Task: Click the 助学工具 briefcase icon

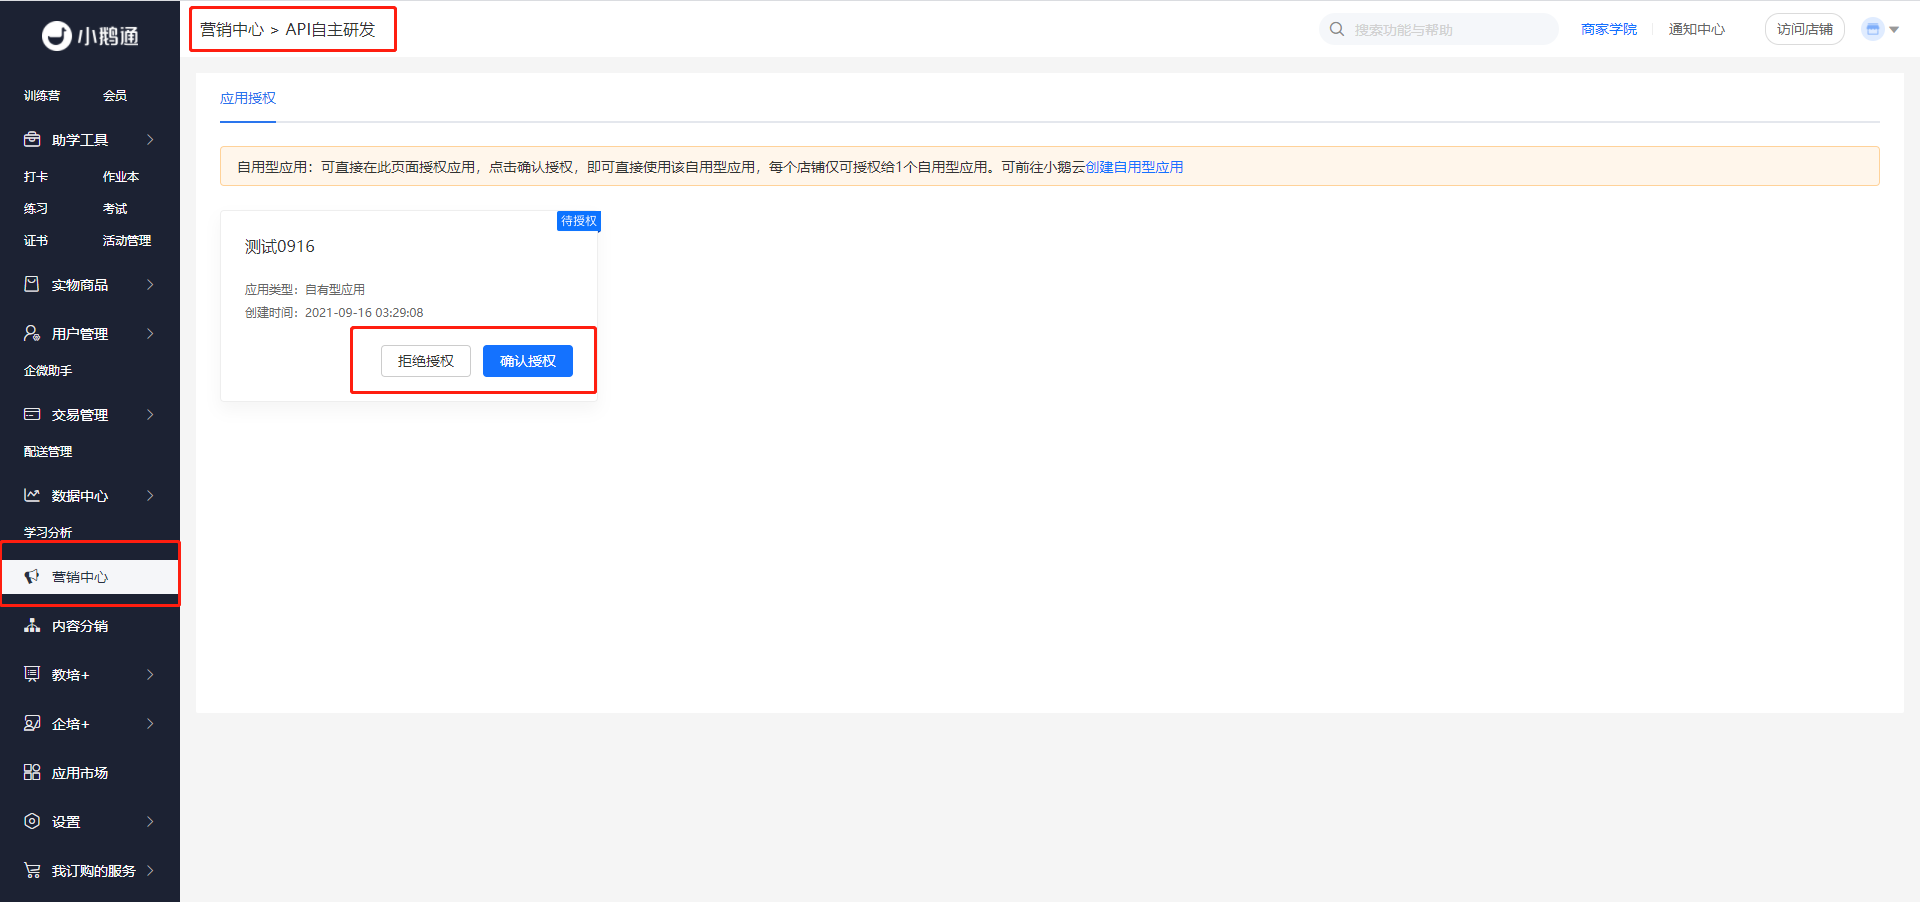Action: [x=32, y=139]
